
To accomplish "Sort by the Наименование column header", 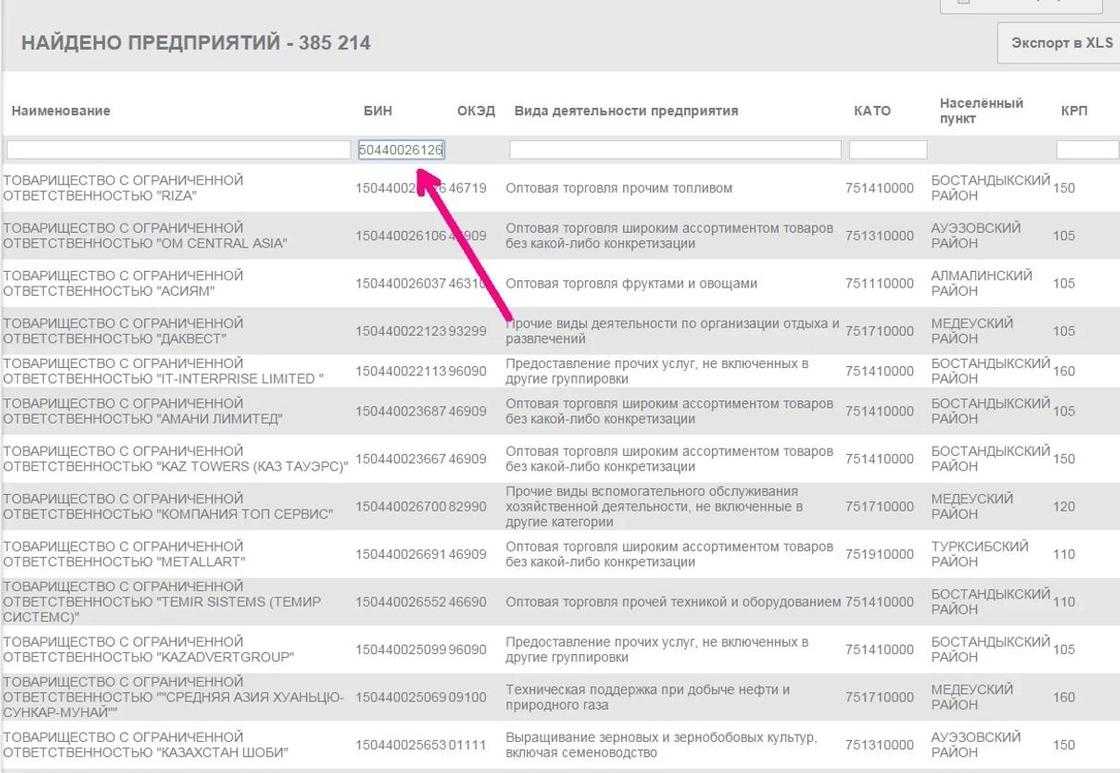I will point(61,111).
